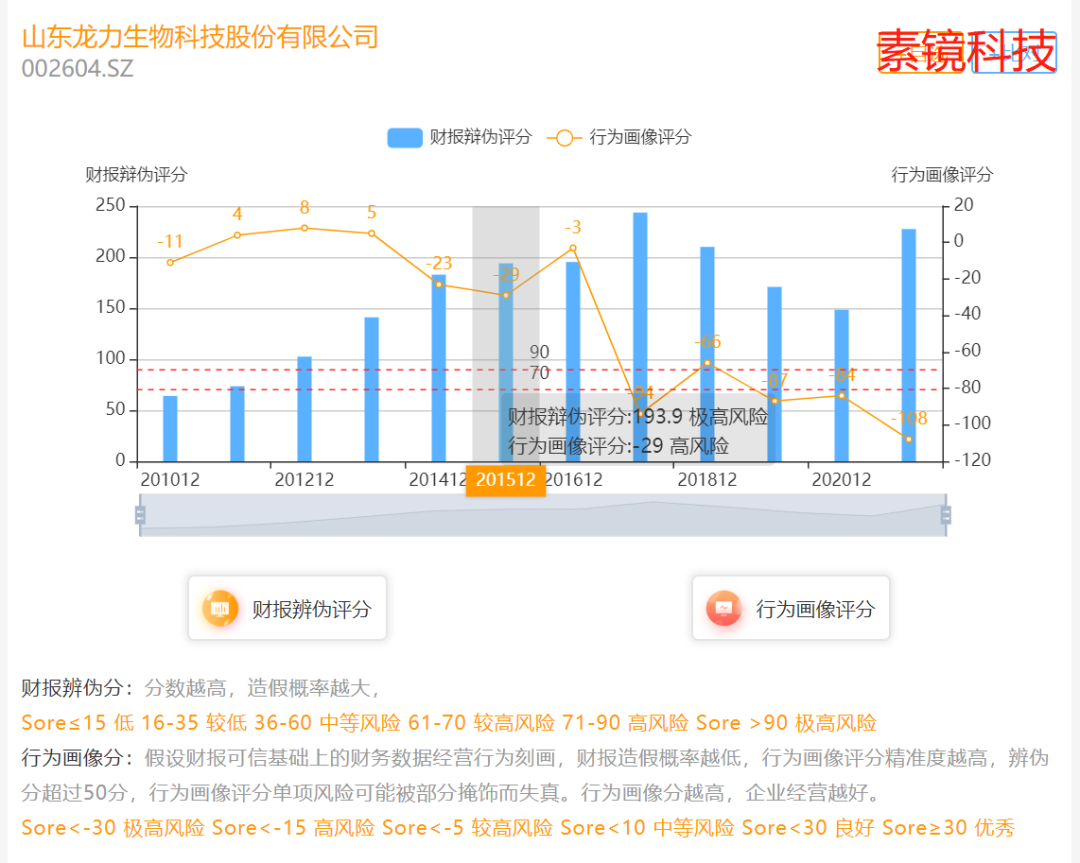This screenshot has width=1080, height=863.
Task: Click the threshold label 90
Action: 539,352
